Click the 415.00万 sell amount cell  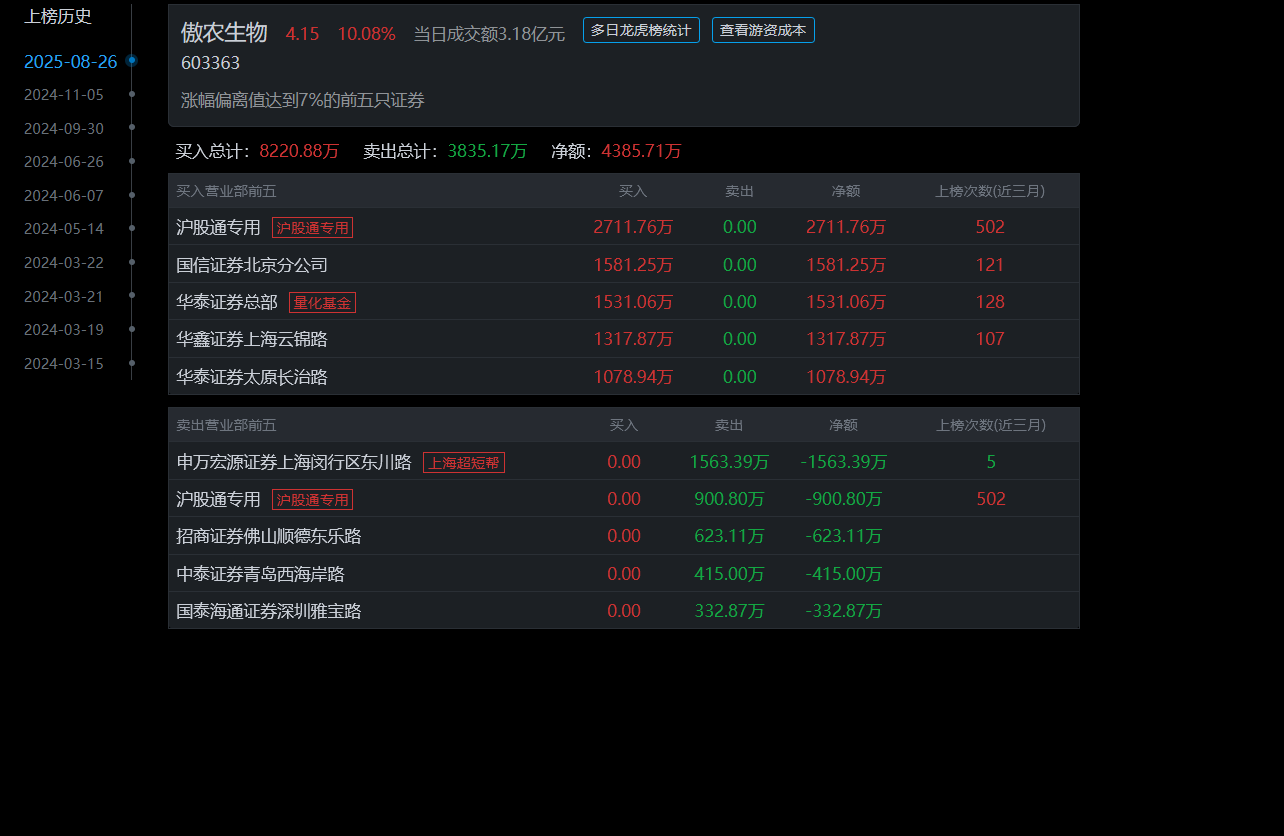[729, 574]
